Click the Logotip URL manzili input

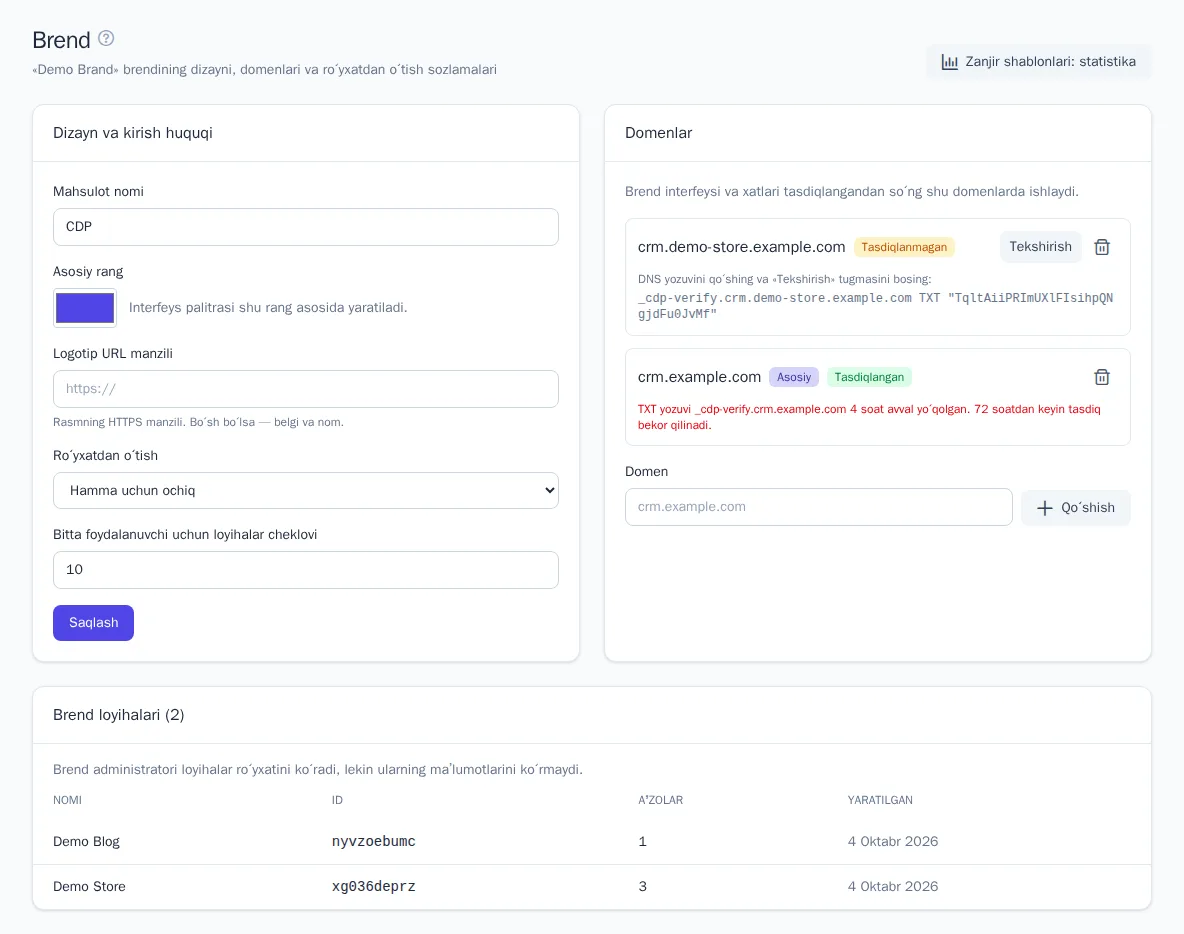[x=306, y=389]
